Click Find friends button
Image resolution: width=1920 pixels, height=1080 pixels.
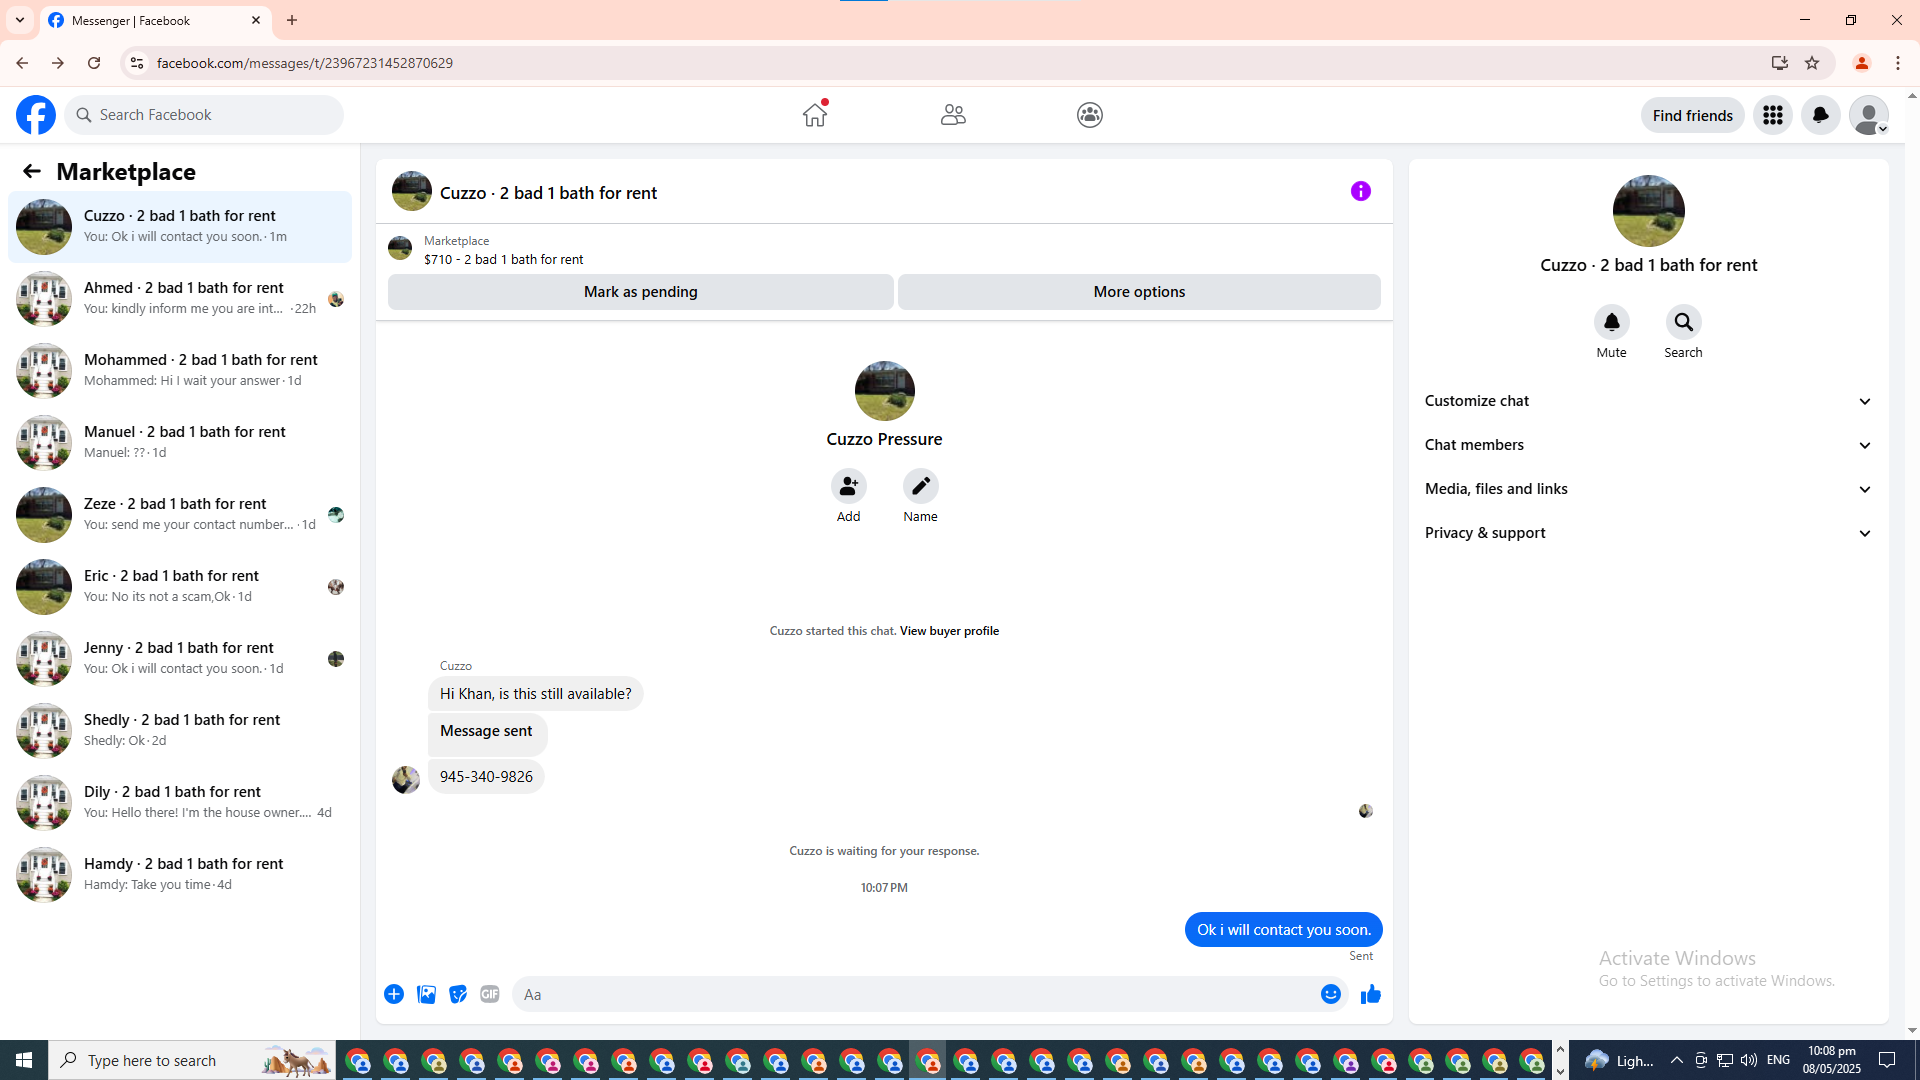[x=1693, y=116]
